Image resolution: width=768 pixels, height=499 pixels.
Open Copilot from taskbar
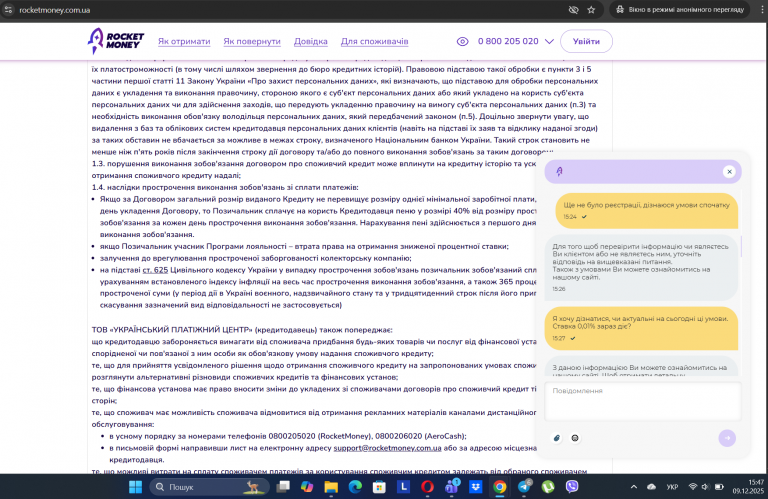(307, 487)
